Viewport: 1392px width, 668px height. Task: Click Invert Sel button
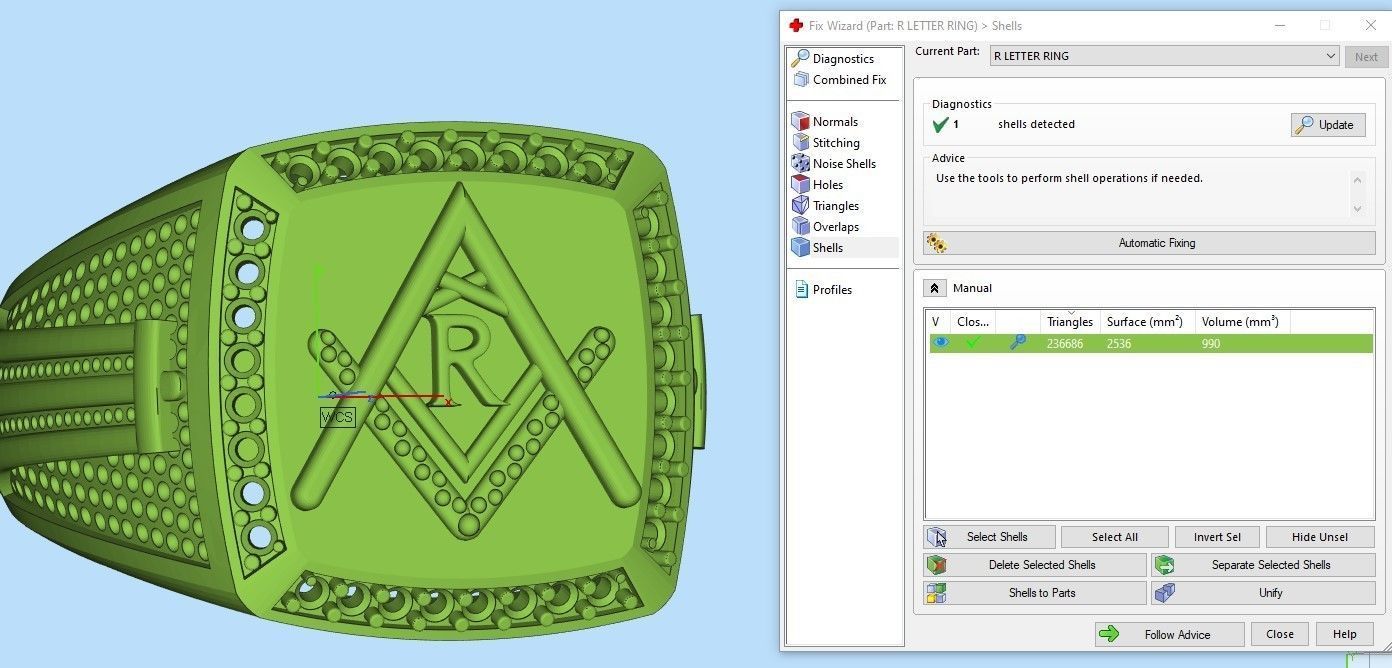click(1217, 537)
